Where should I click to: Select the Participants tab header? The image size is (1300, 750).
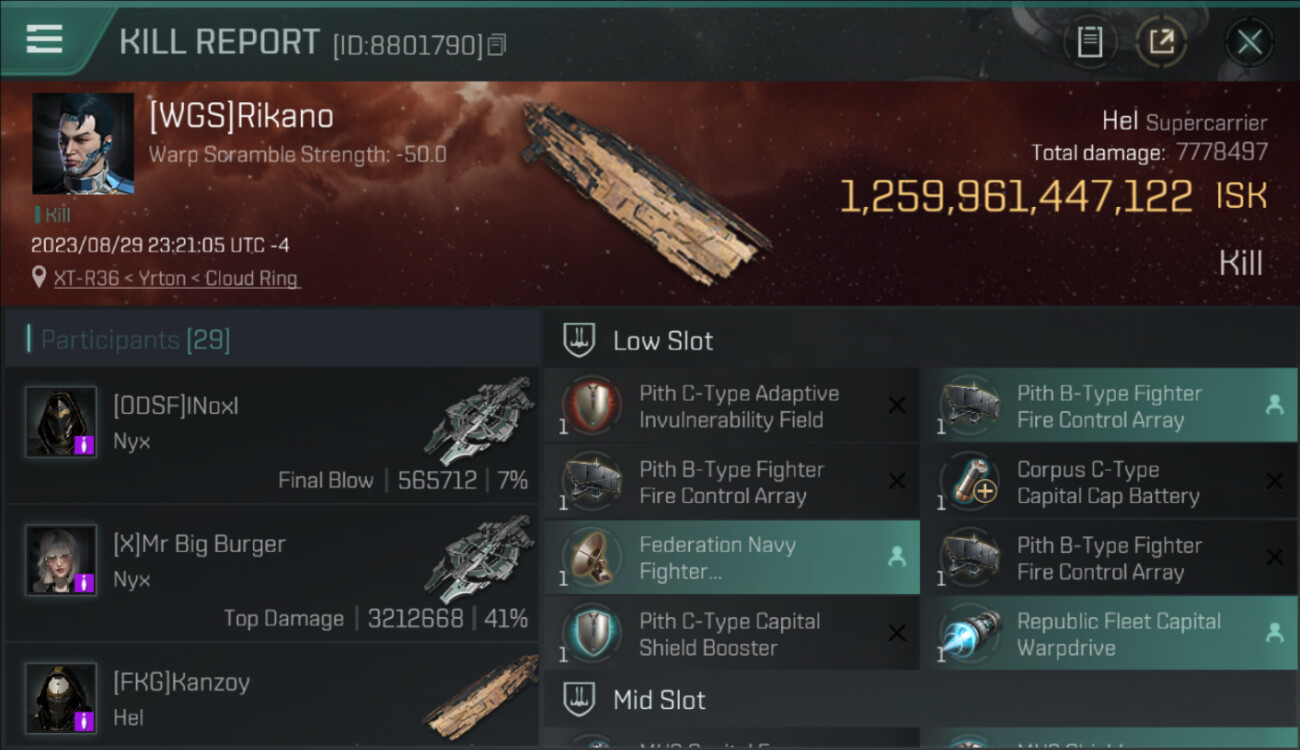click(x=135, y=340)
